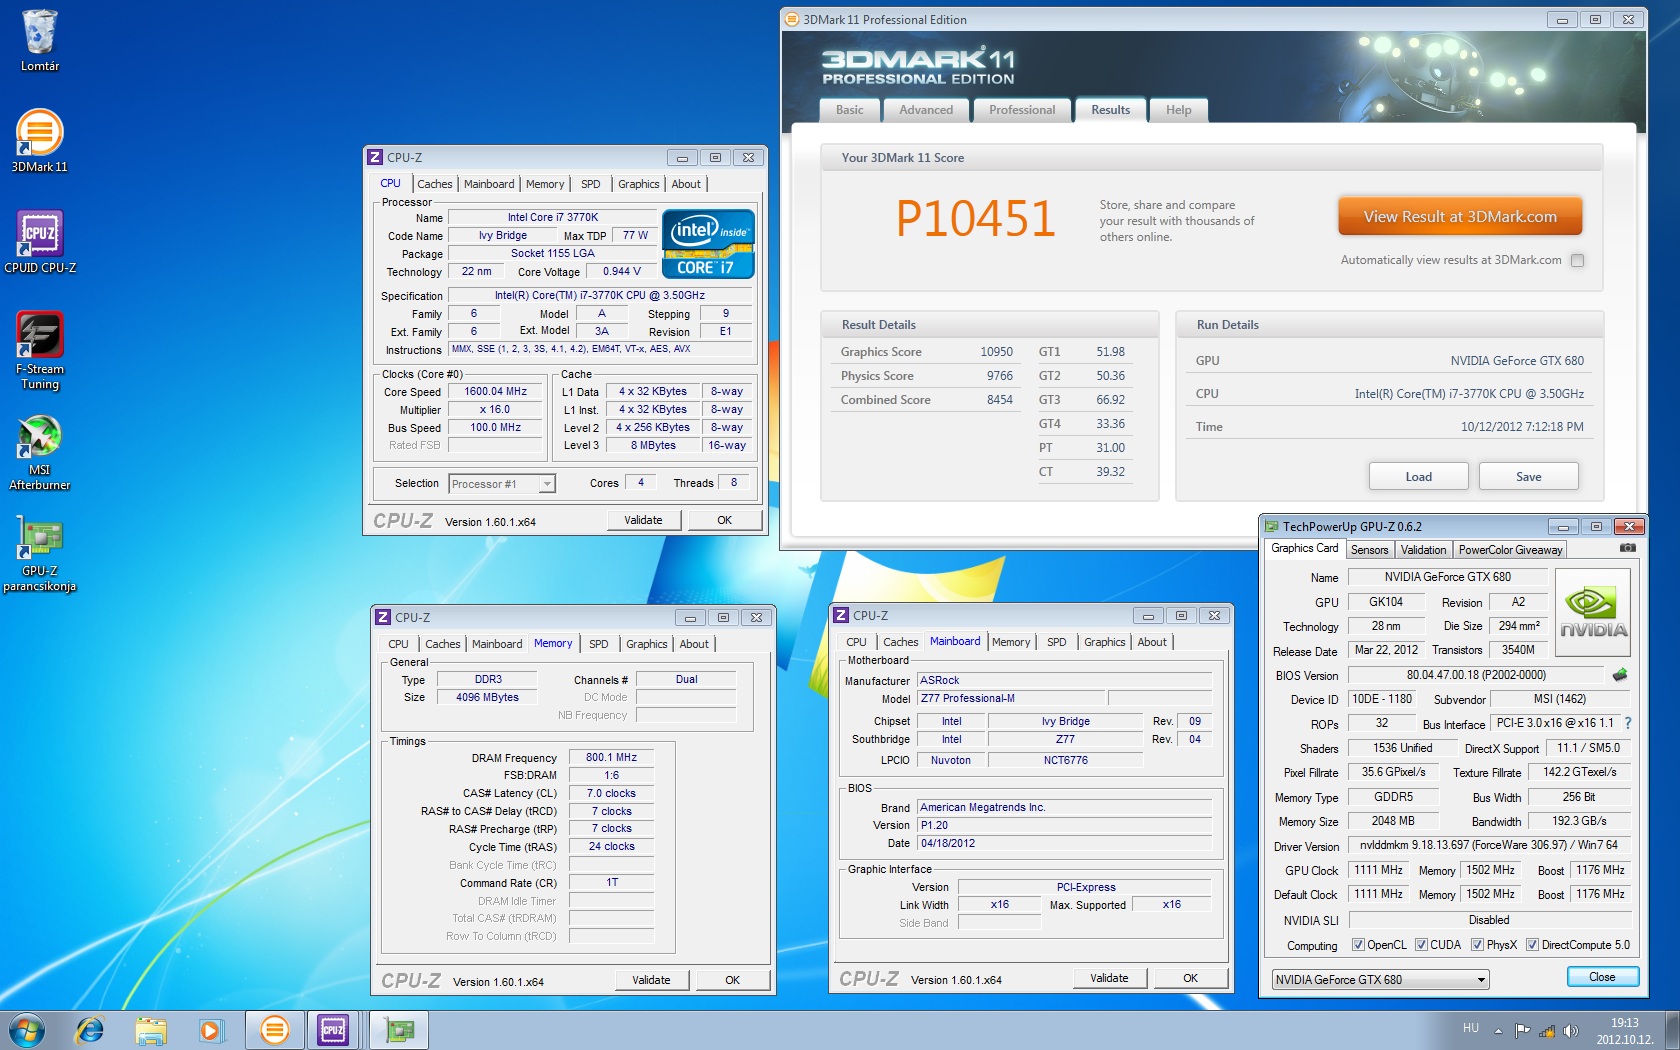Open the Help tab in 3DMark

[1179, 110]
